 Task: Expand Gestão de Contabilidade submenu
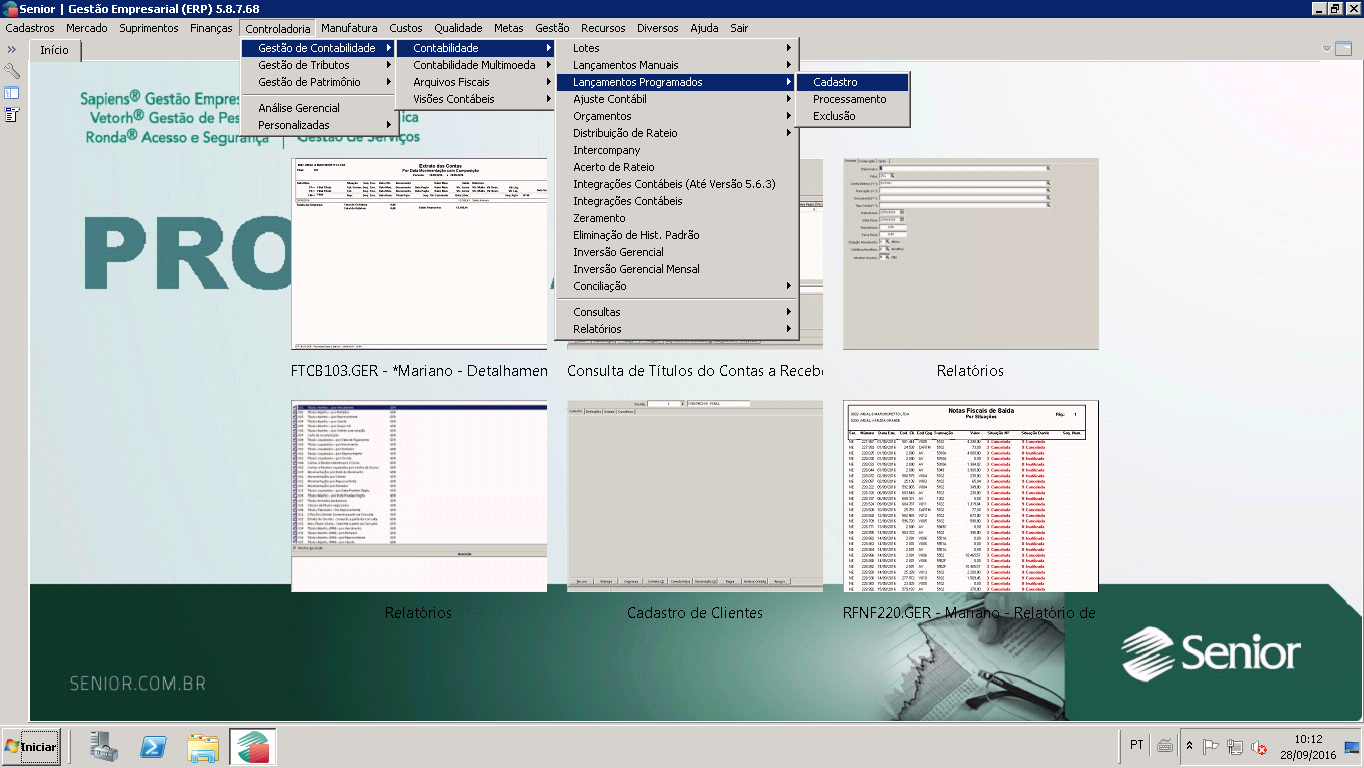click(x=318, y=48)
